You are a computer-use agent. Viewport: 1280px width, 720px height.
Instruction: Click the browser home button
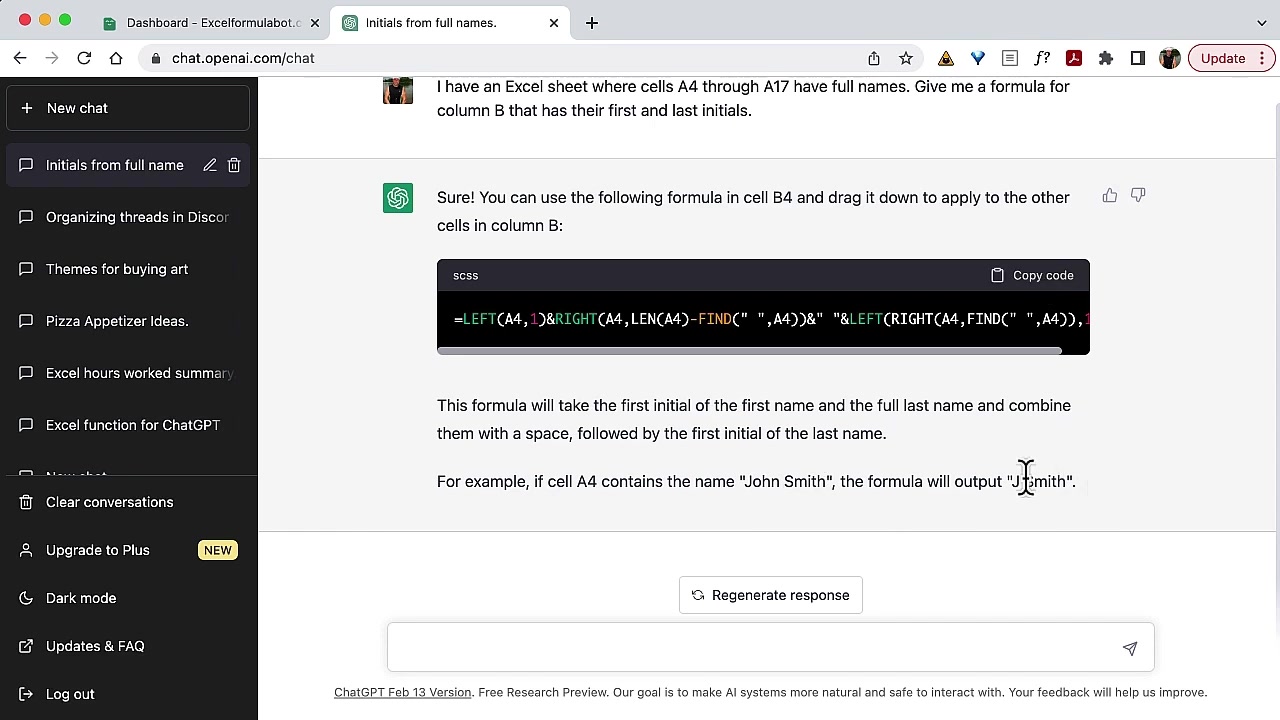click(116, 58)
